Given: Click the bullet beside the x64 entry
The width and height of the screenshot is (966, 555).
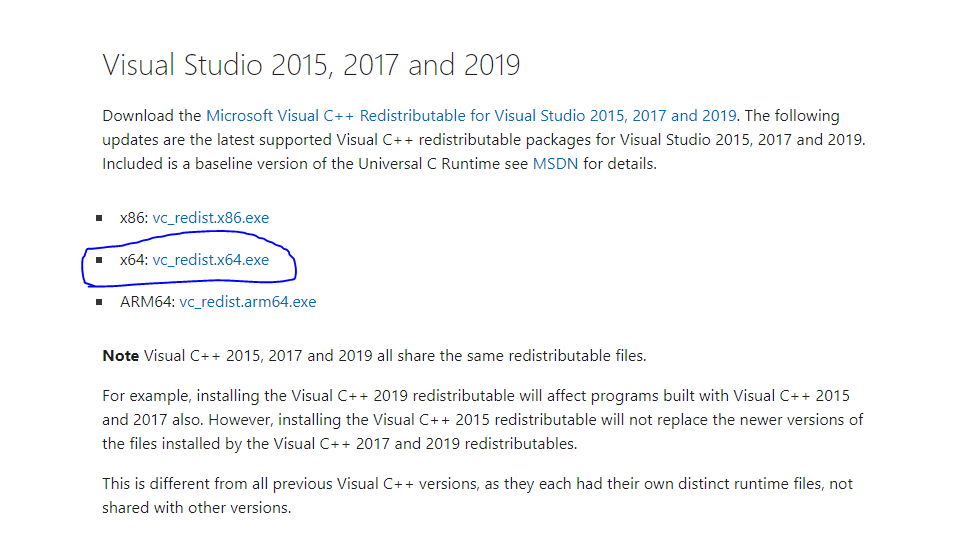Looking at the screenshot, I should coord(99,260).
